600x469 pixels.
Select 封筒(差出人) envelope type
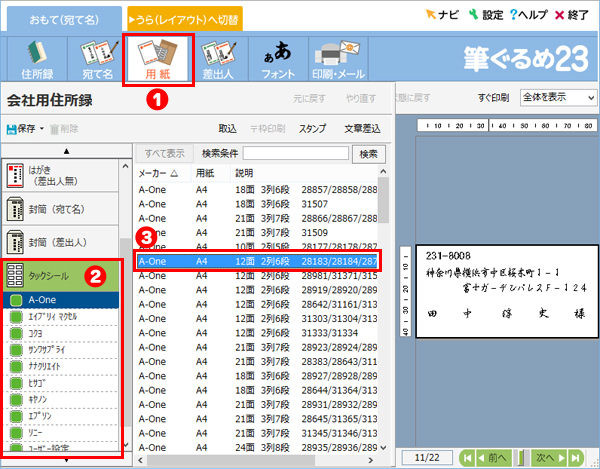pos(61,242)
